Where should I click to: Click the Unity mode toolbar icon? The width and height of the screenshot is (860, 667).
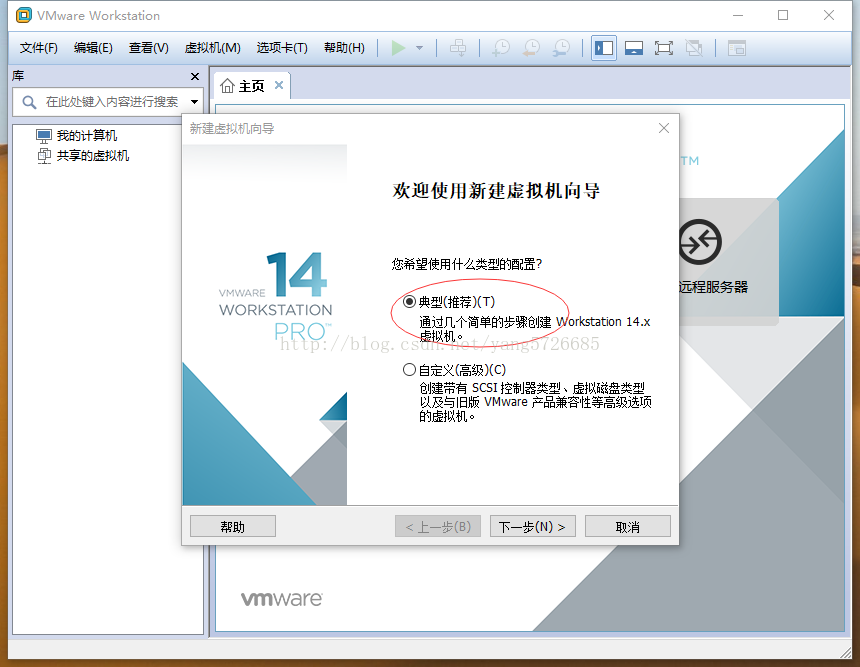click(692, 47)
